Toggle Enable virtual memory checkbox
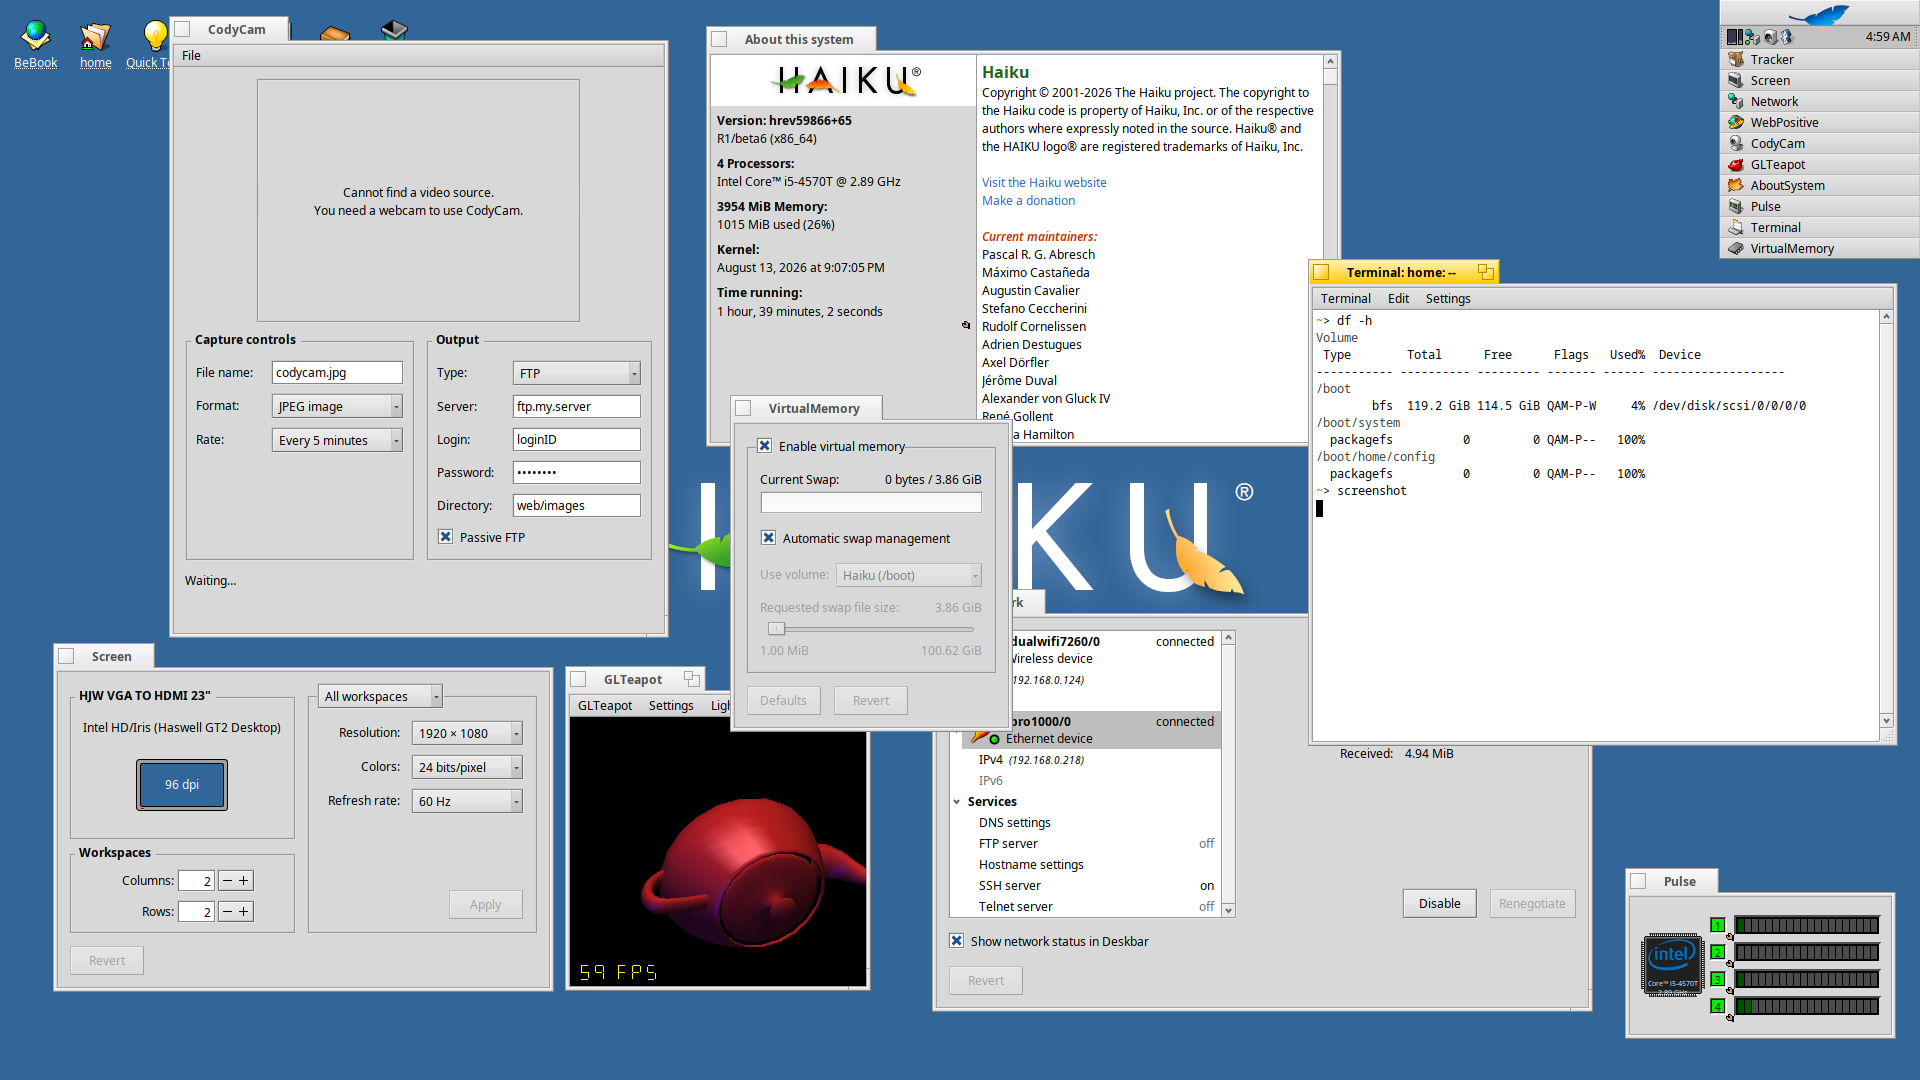Image resolution: width=1920 pixels, height=1080 pixels. (x=764, y=446)
